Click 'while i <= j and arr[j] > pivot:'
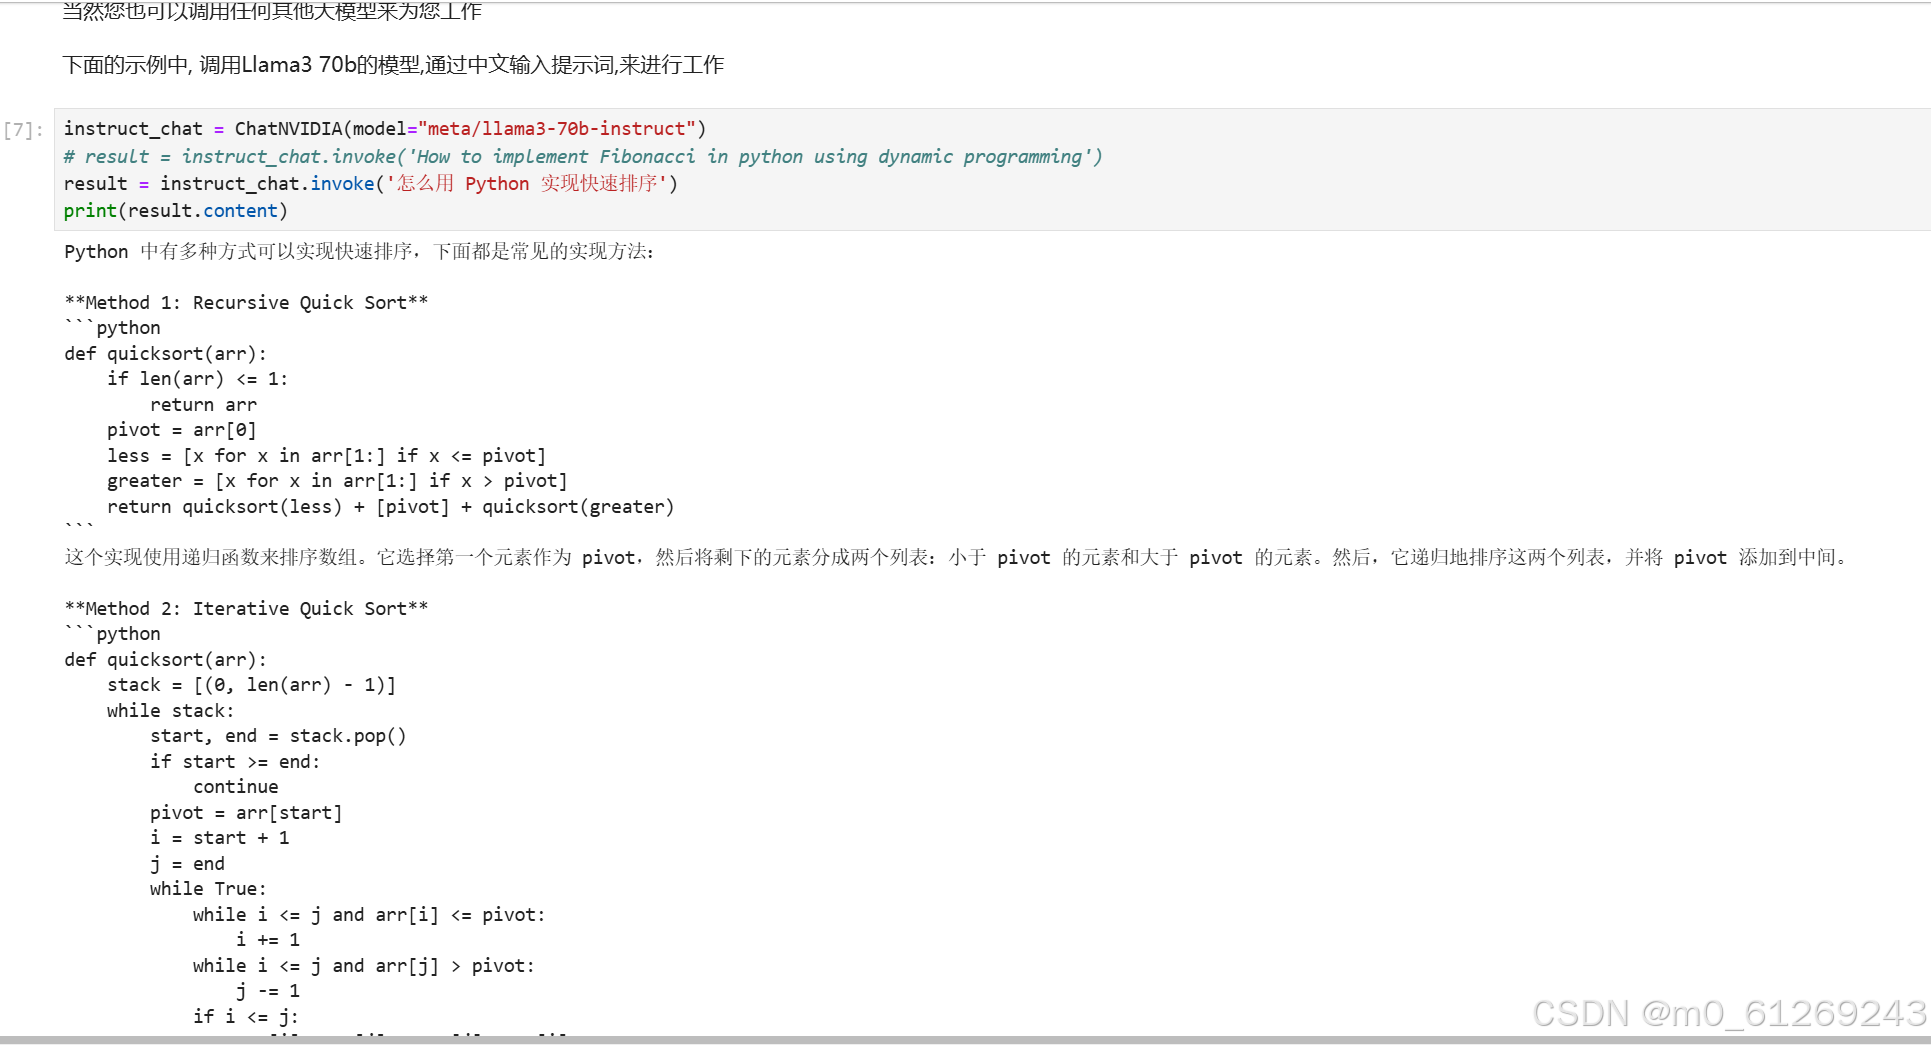Screen dimensions: 1931x1045 point(364,966)
